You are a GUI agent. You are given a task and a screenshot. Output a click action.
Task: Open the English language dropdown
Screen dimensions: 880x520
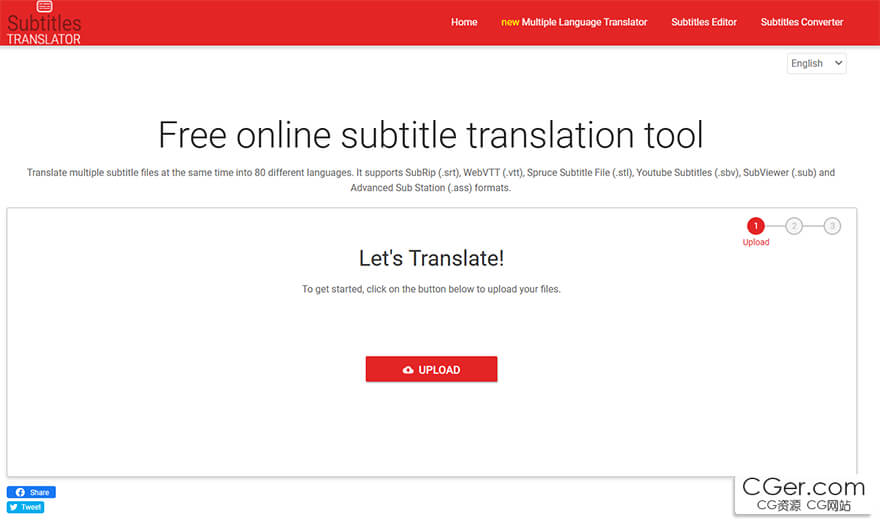(x=816, y=63)
